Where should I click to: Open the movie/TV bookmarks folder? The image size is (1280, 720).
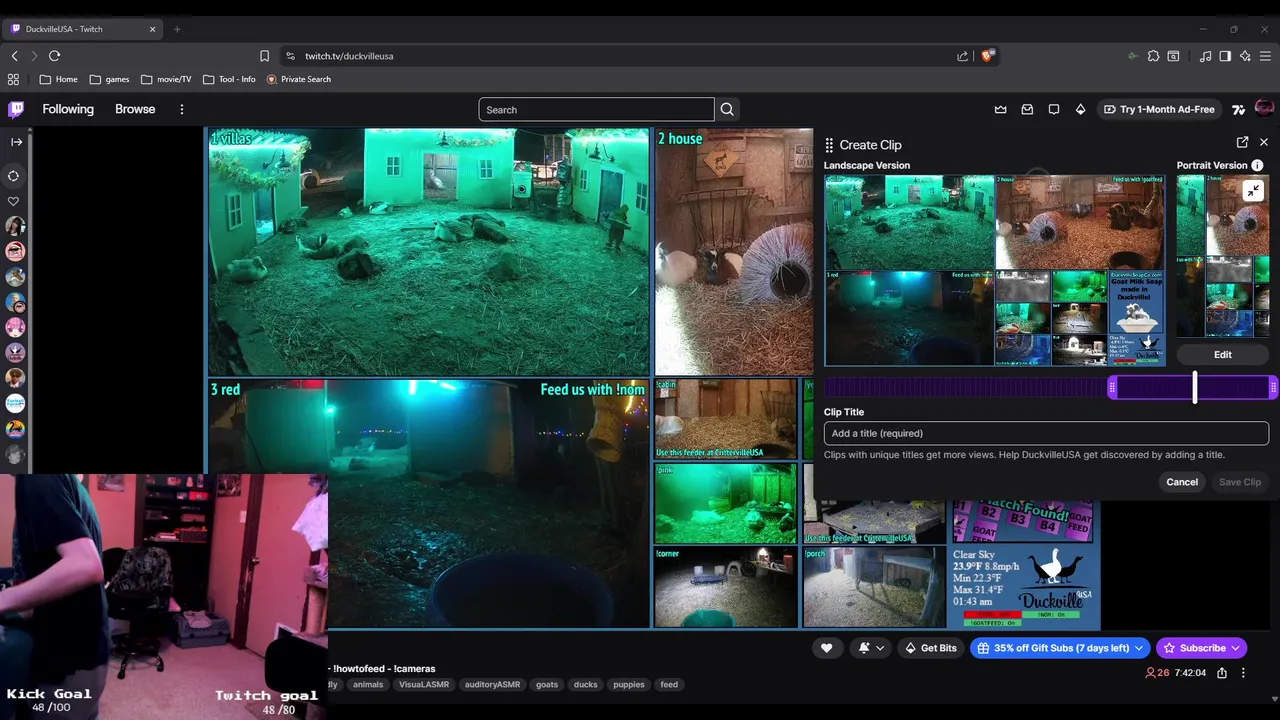click(166, 79)
